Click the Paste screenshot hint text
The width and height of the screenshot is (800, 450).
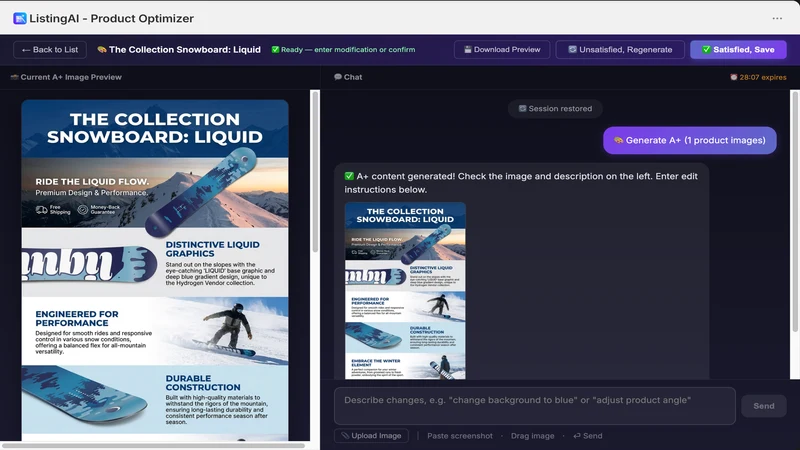pyautogui.click(x=460, y=436)
